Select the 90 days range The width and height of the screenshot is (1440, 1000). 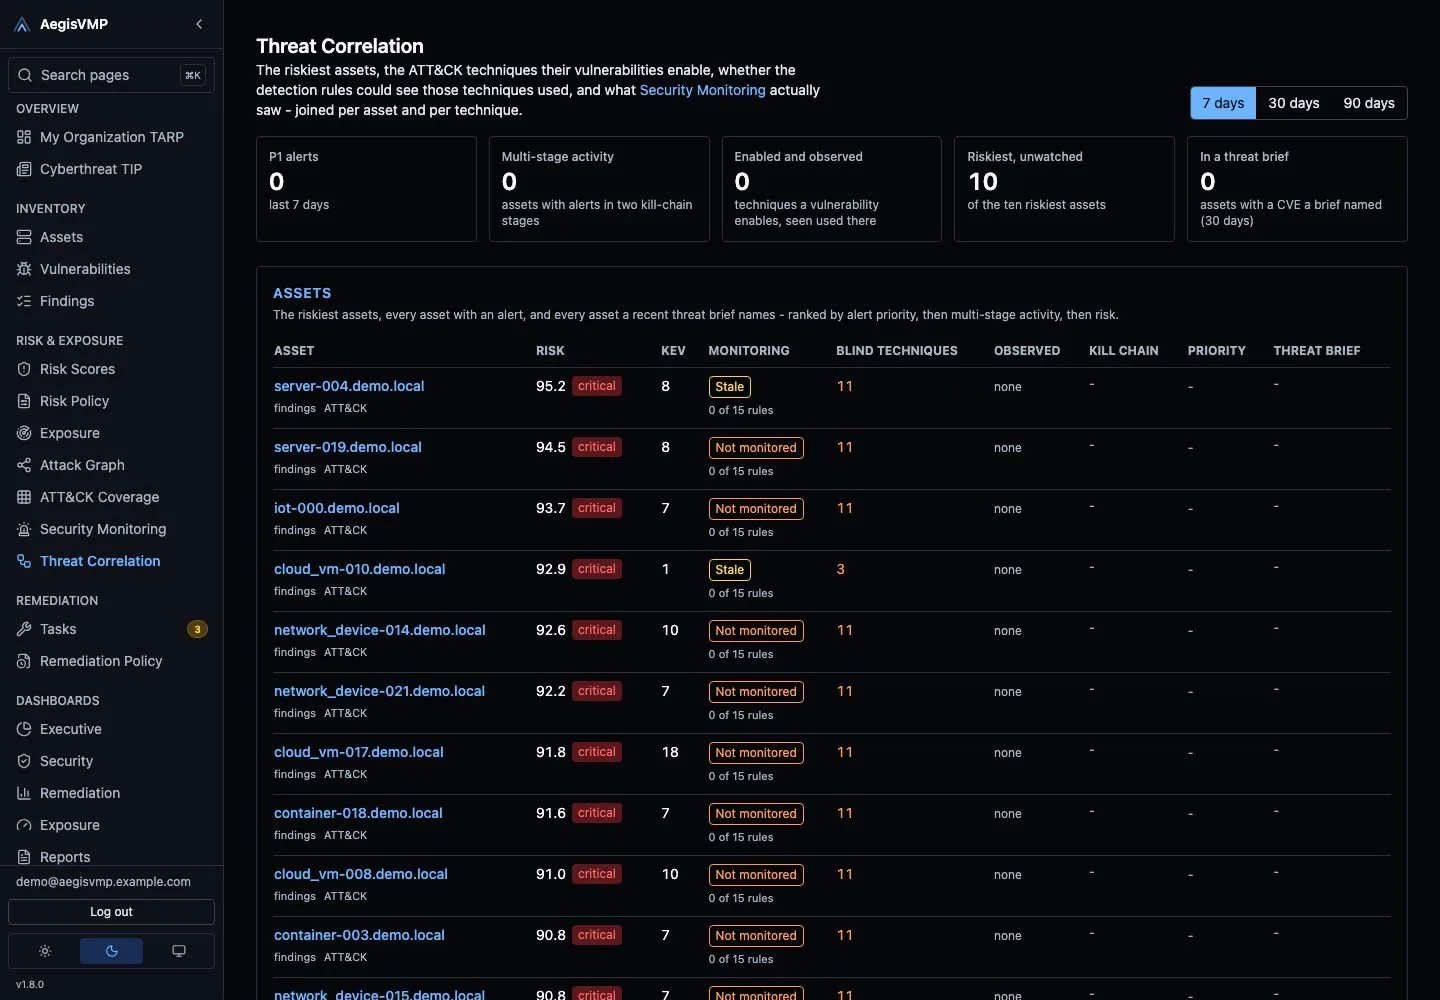point(1369,103)
